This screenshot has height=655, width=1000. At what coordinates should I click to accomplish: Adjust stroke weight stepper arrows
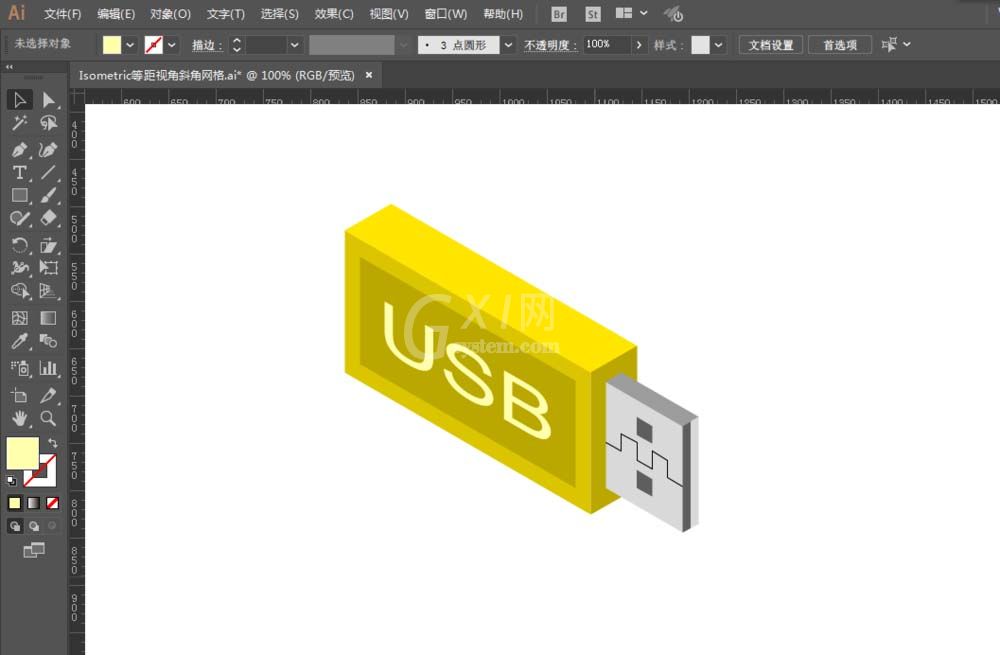click(237, 45)
